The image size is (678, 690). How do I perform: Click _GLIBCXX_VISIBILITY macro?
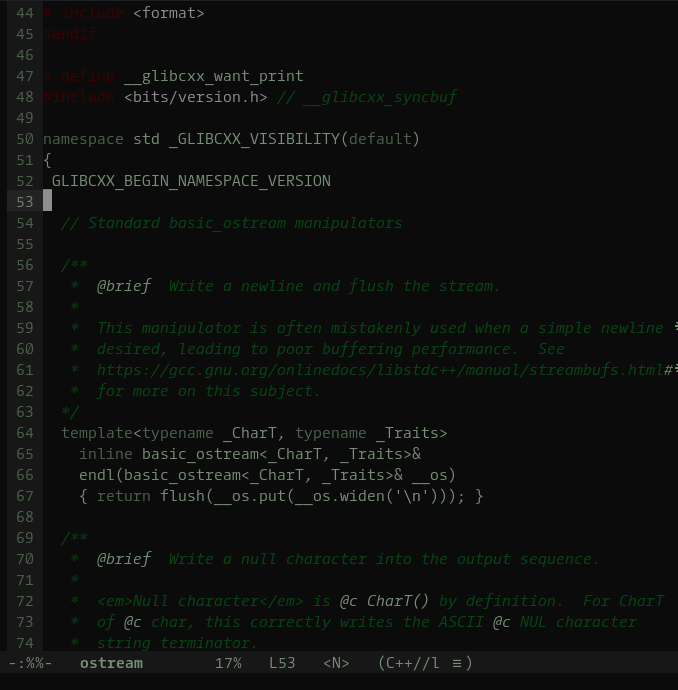point(254,139)
